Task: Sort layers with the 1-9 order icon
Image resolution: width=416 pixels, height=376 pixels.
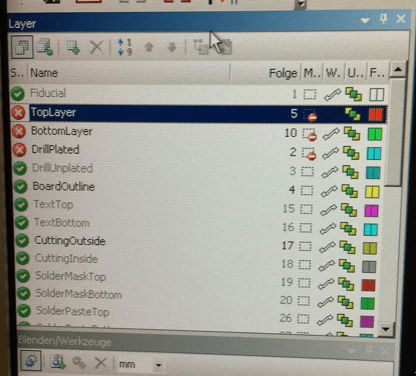Action: coord(125,47)
